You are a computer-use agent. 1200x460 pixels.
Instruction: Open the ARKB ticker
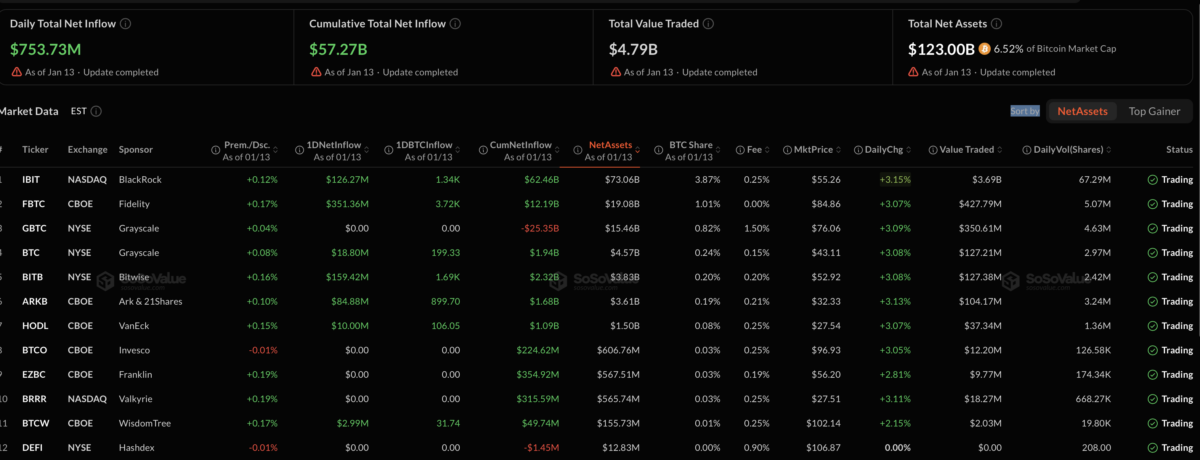(x=36, y=302)
